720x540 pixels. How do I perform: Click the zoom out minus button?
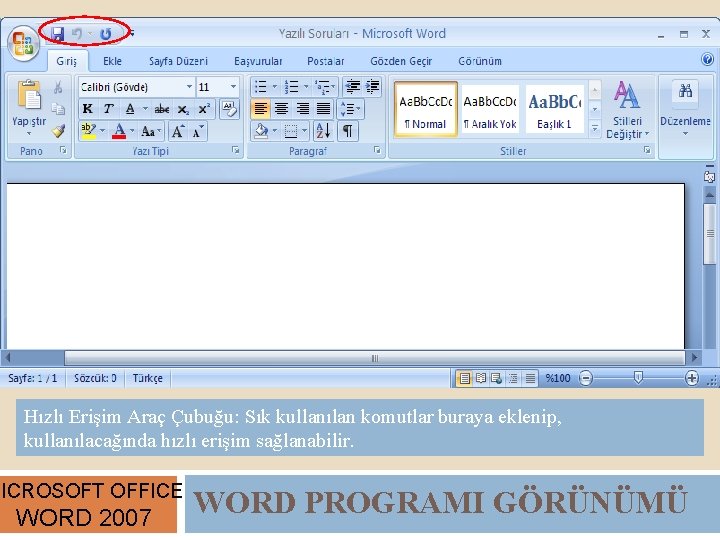pyautogui.click(x=586, y=378)
